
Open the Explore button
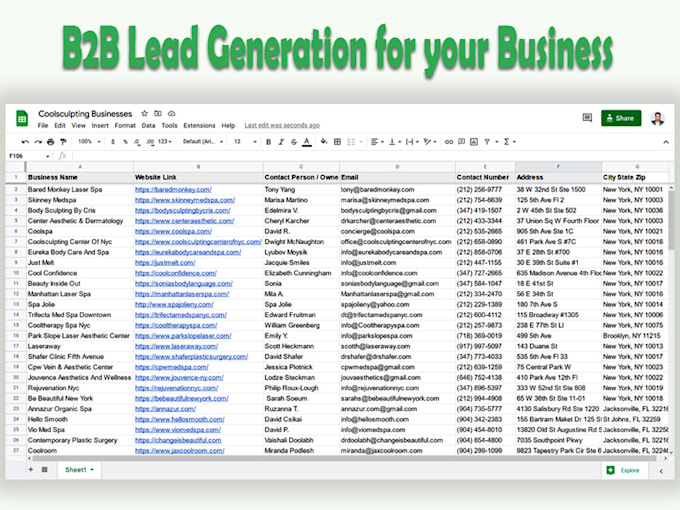tap(624, 470)
